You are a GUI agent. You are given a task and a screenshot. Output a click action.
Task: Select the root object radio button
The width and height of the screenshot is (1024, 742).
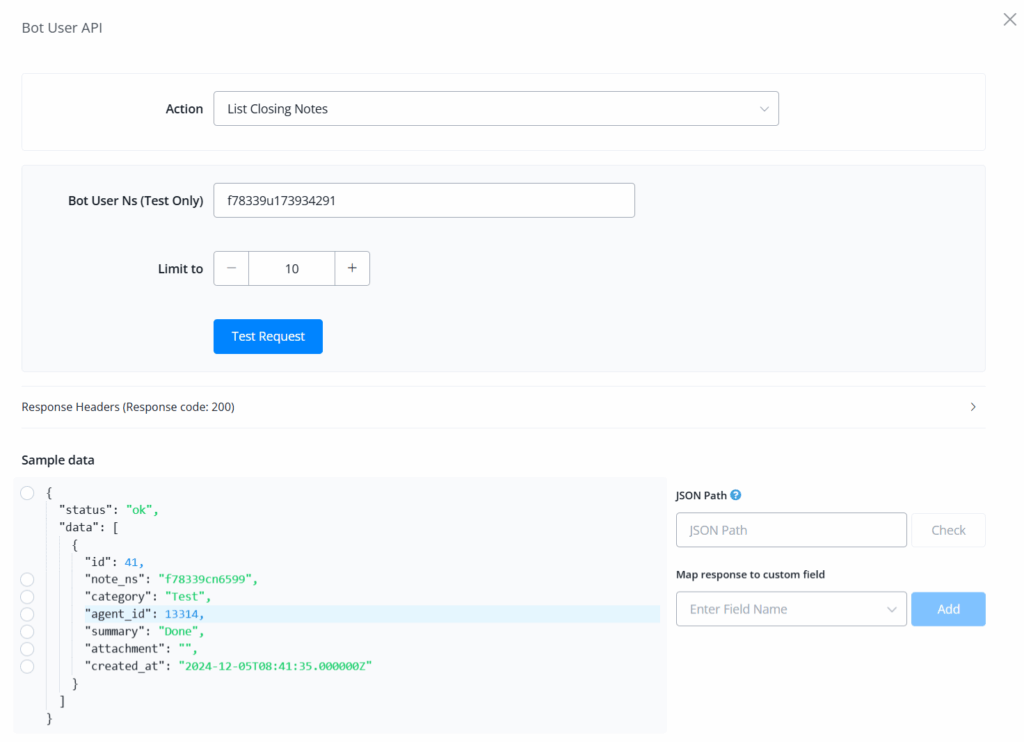click(x=27, y=492)
